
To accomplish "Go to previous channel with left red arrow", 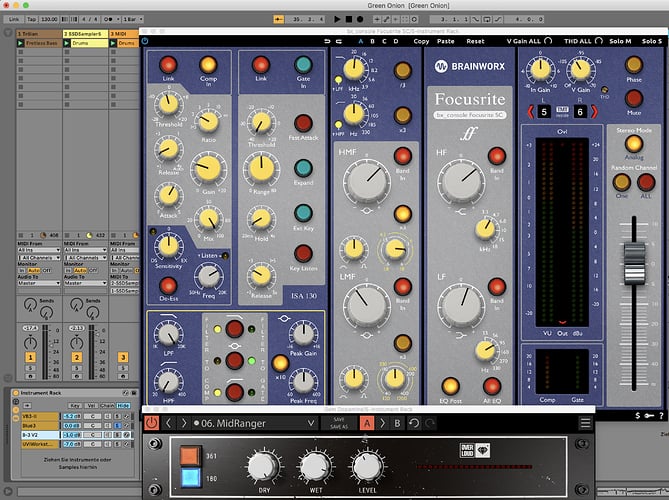I will pyautogui.click(x=530, y=112).
